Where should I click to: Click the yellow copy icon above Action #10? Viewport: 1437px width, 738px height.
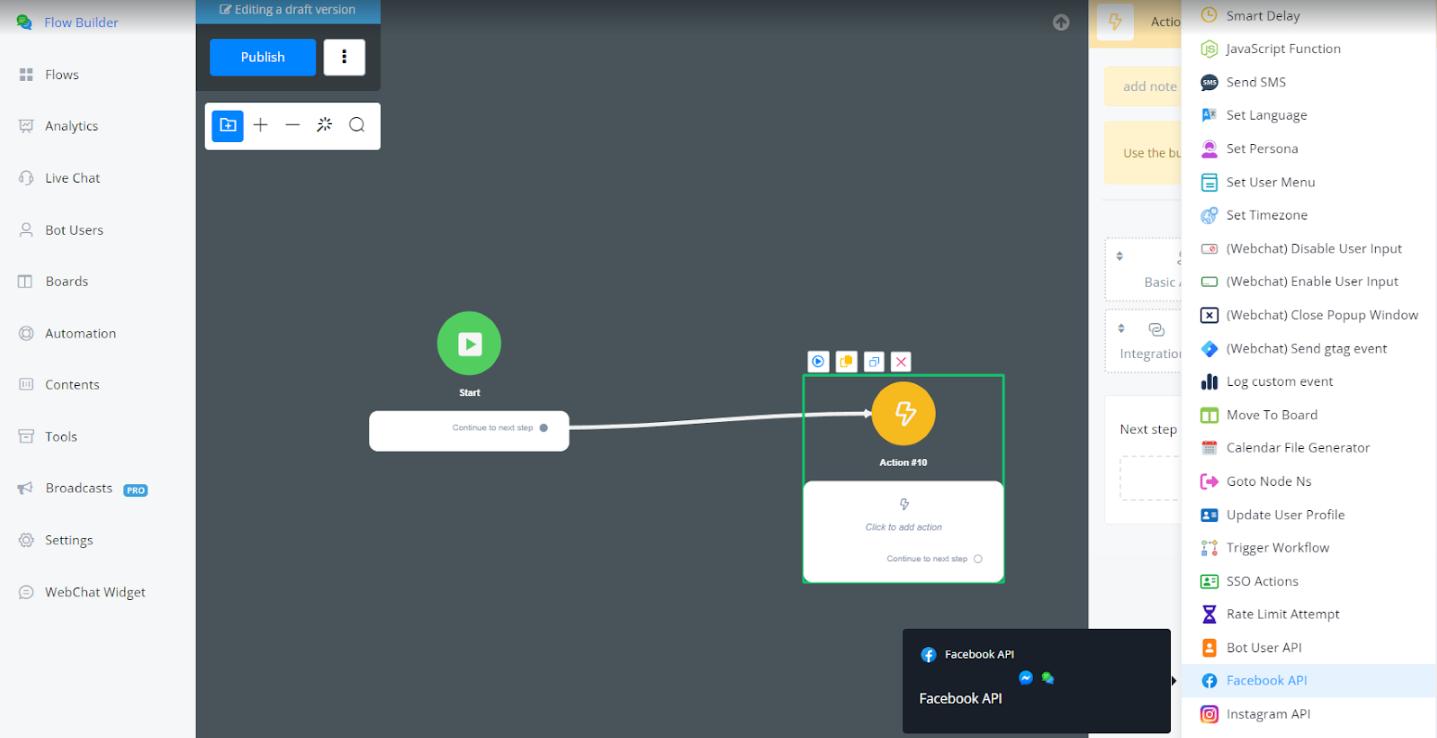click(846, 362)
